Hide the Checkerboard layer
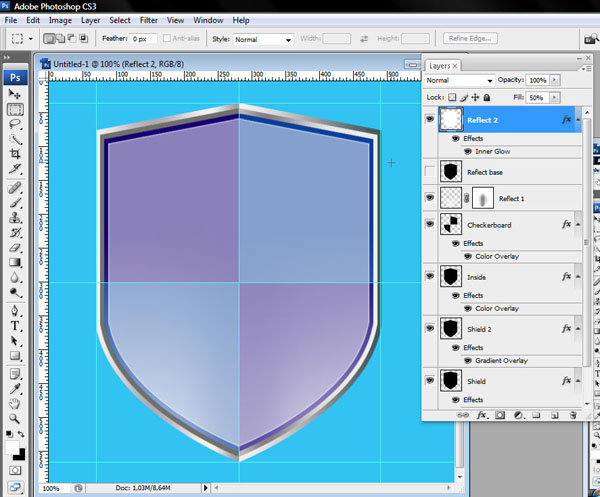The image size is (600, 497). 430,223
